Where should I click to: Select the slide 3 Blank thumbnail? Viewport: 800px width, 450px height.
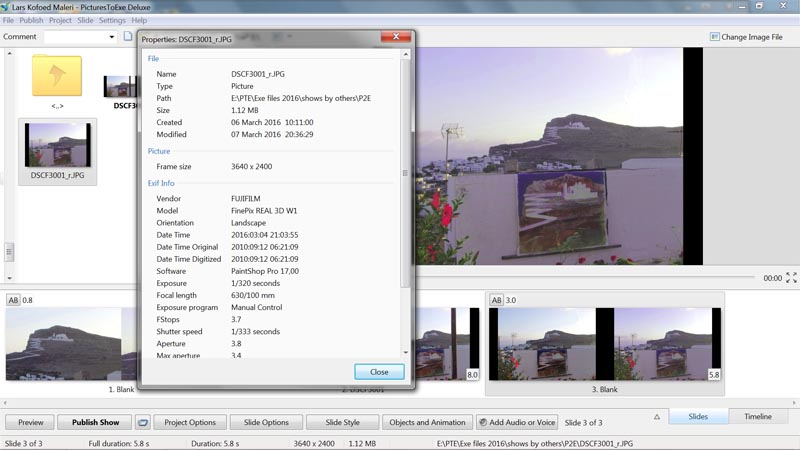(605, 344)
